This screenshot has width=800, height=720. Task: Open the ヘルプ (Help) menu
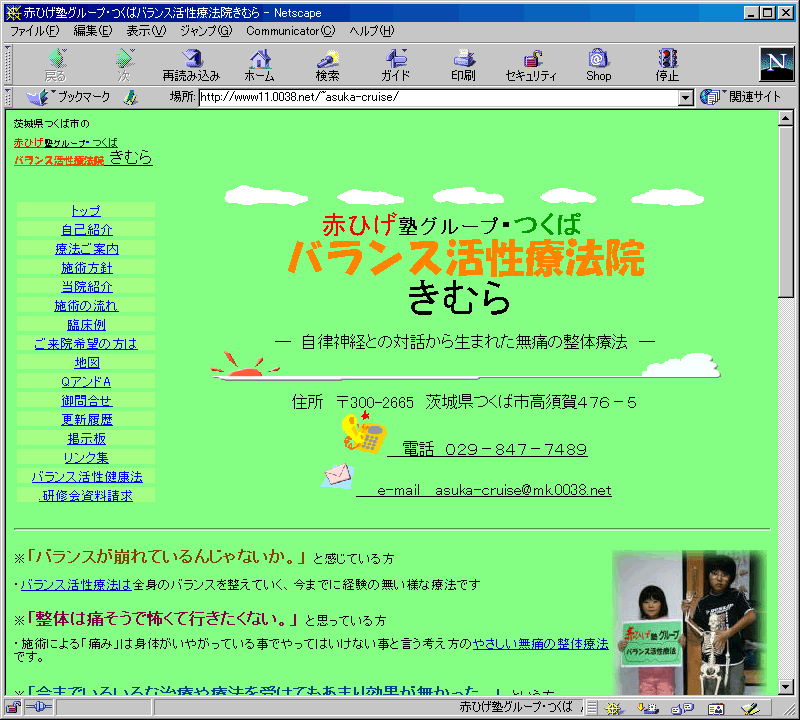(x=371, y=31)
